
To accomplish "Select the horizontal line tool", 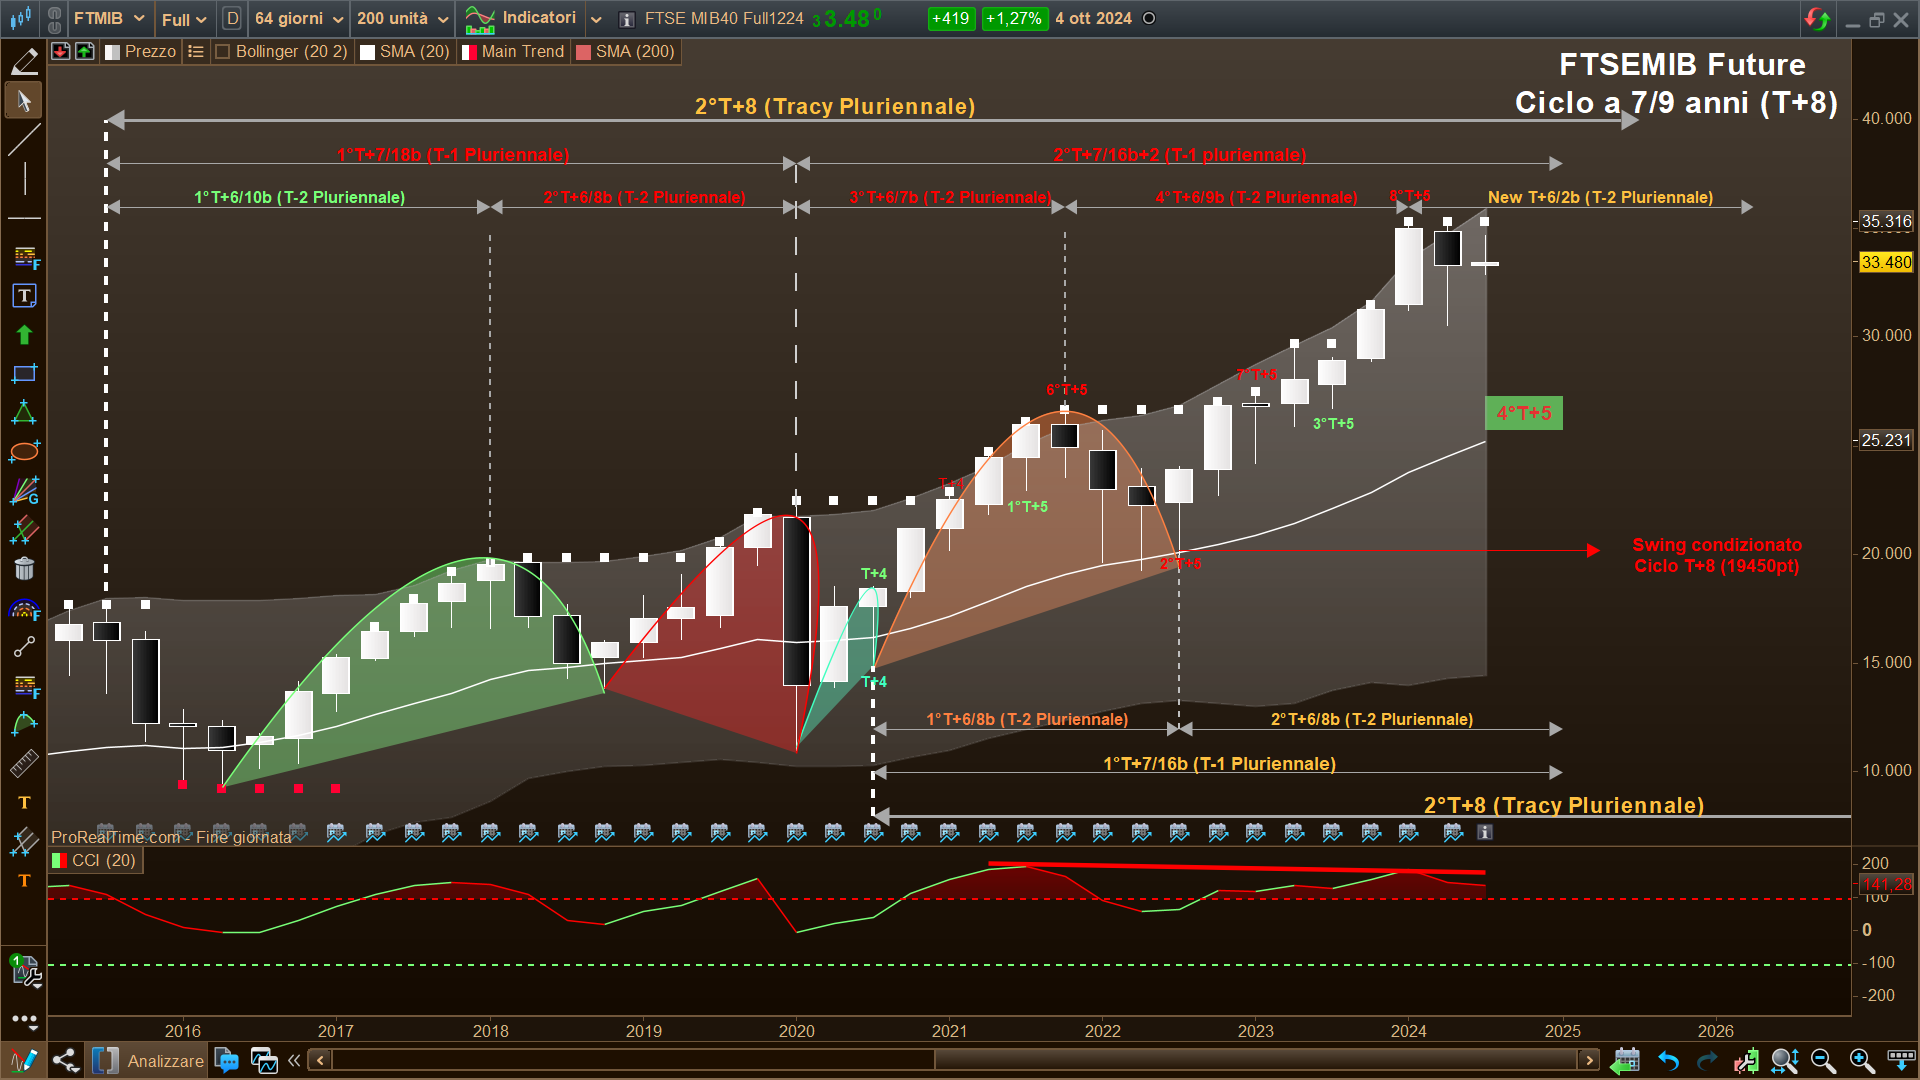I will [x=24, y=218].
